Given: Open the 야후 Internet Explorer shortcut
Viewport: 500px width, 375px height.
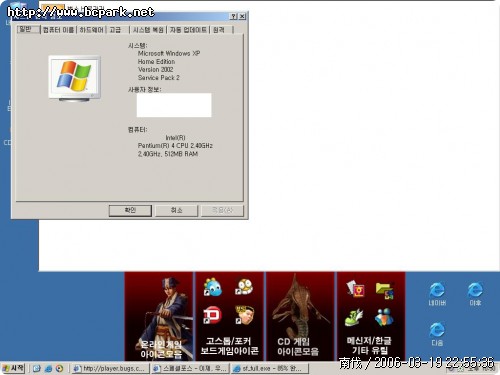Looking at the screenshot, I should click(x=475, y=294).
